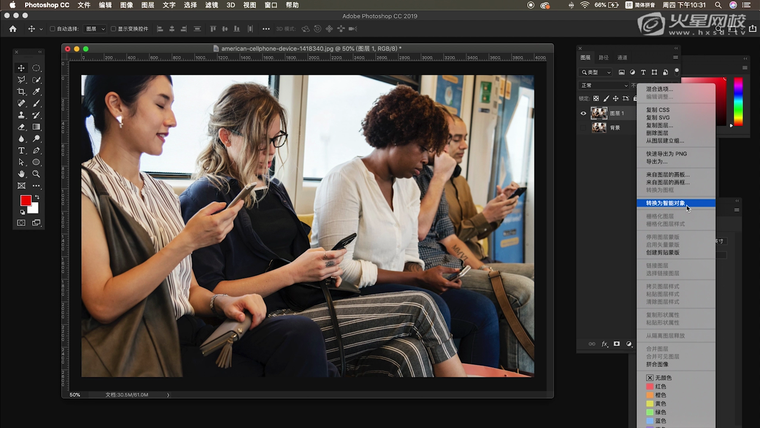Screen dimensions: 760x428
Task: Click the Home icon in options bar
Action: (13, 29)
